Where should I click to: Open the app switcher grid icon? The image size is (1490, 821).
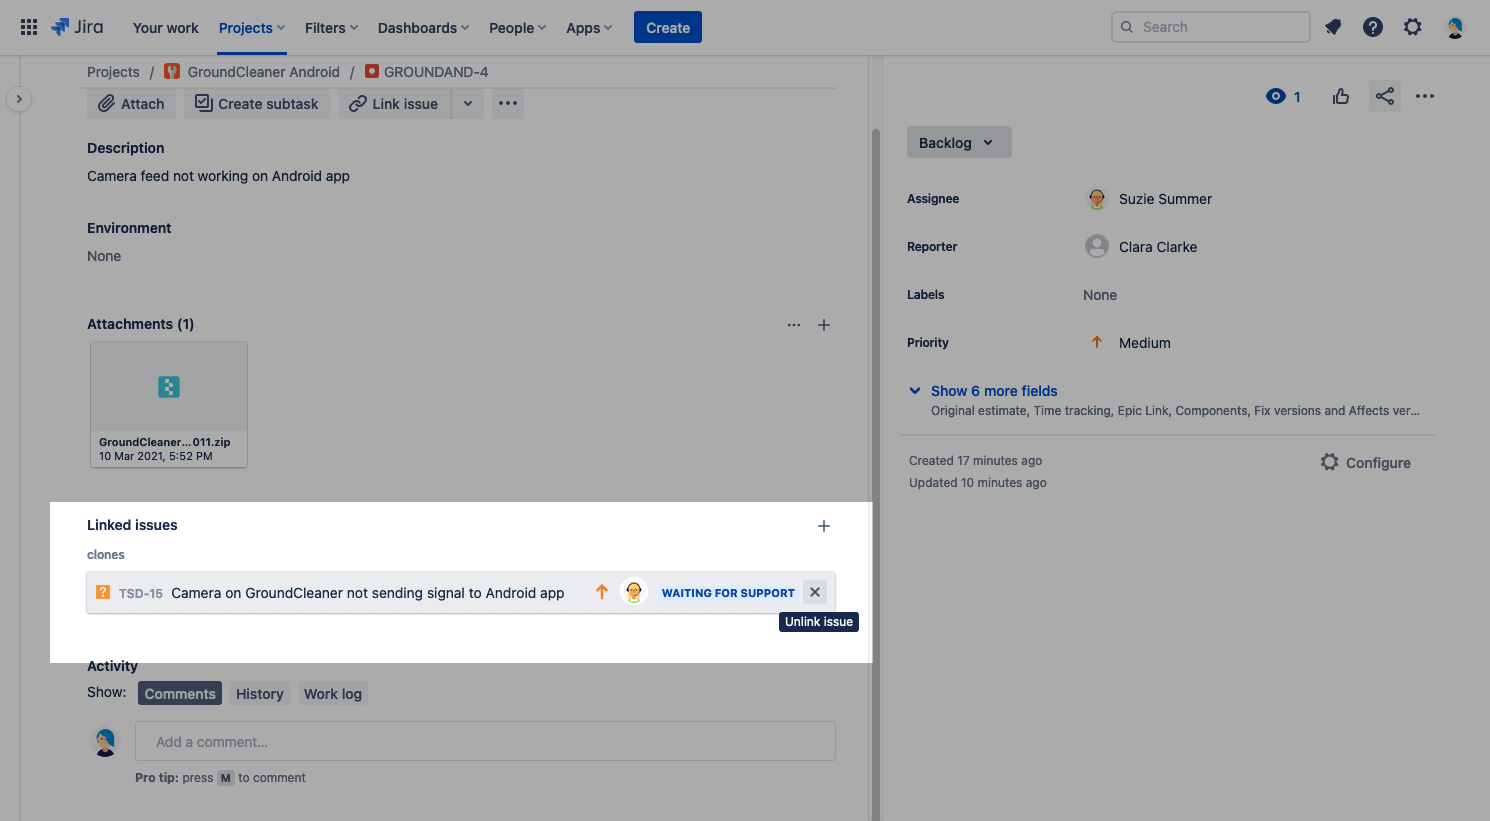(29, 27)
